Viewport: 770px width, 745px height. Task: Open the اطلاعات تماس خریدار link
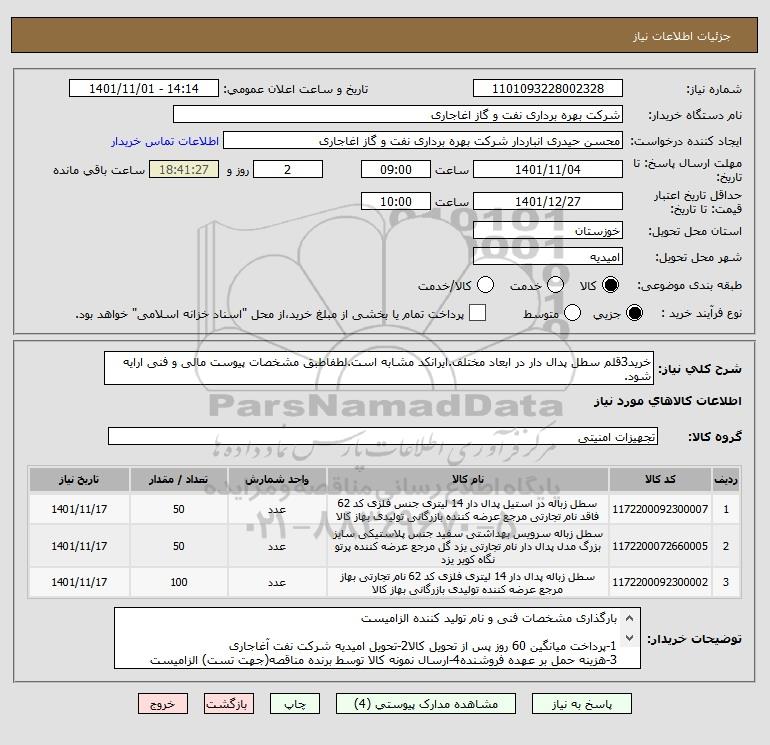165,141
